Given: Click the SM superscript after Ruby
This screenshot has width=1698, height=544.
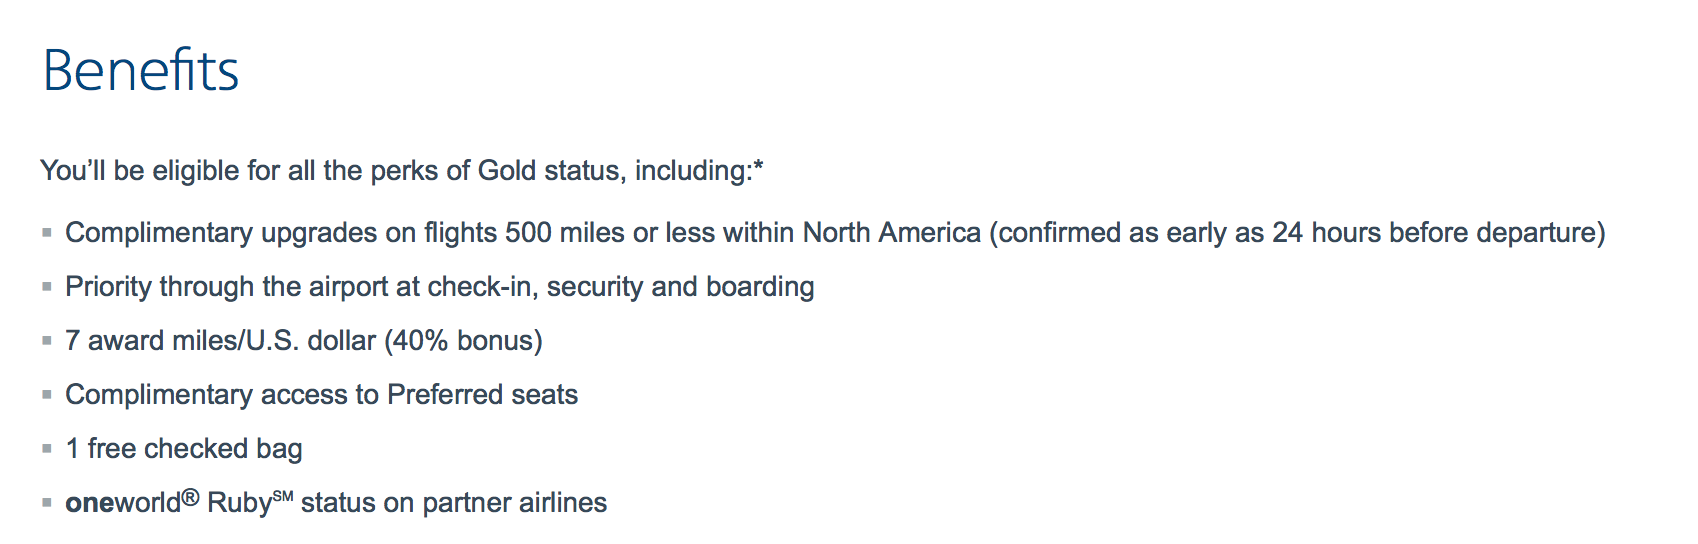Looking at the screenshot, I should 282,496.
